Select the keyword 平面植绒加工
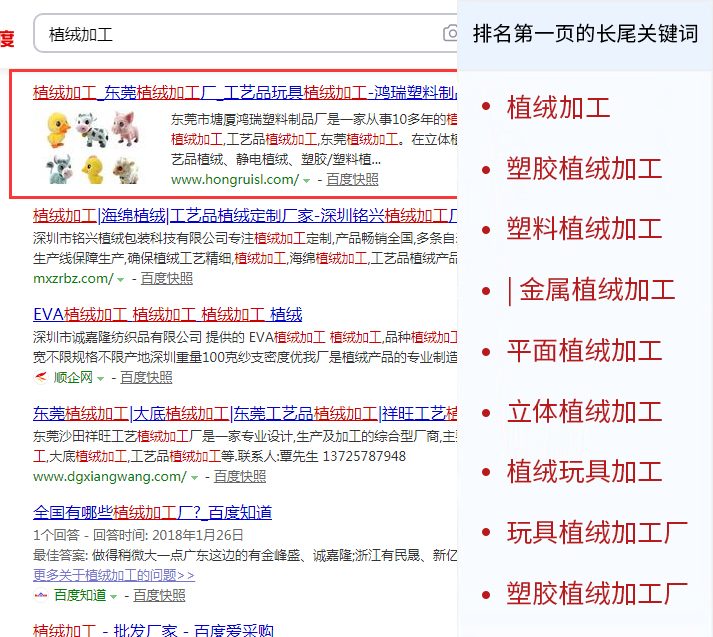The image size is (713, 637). pyautogui.click(x=584, y=351)
